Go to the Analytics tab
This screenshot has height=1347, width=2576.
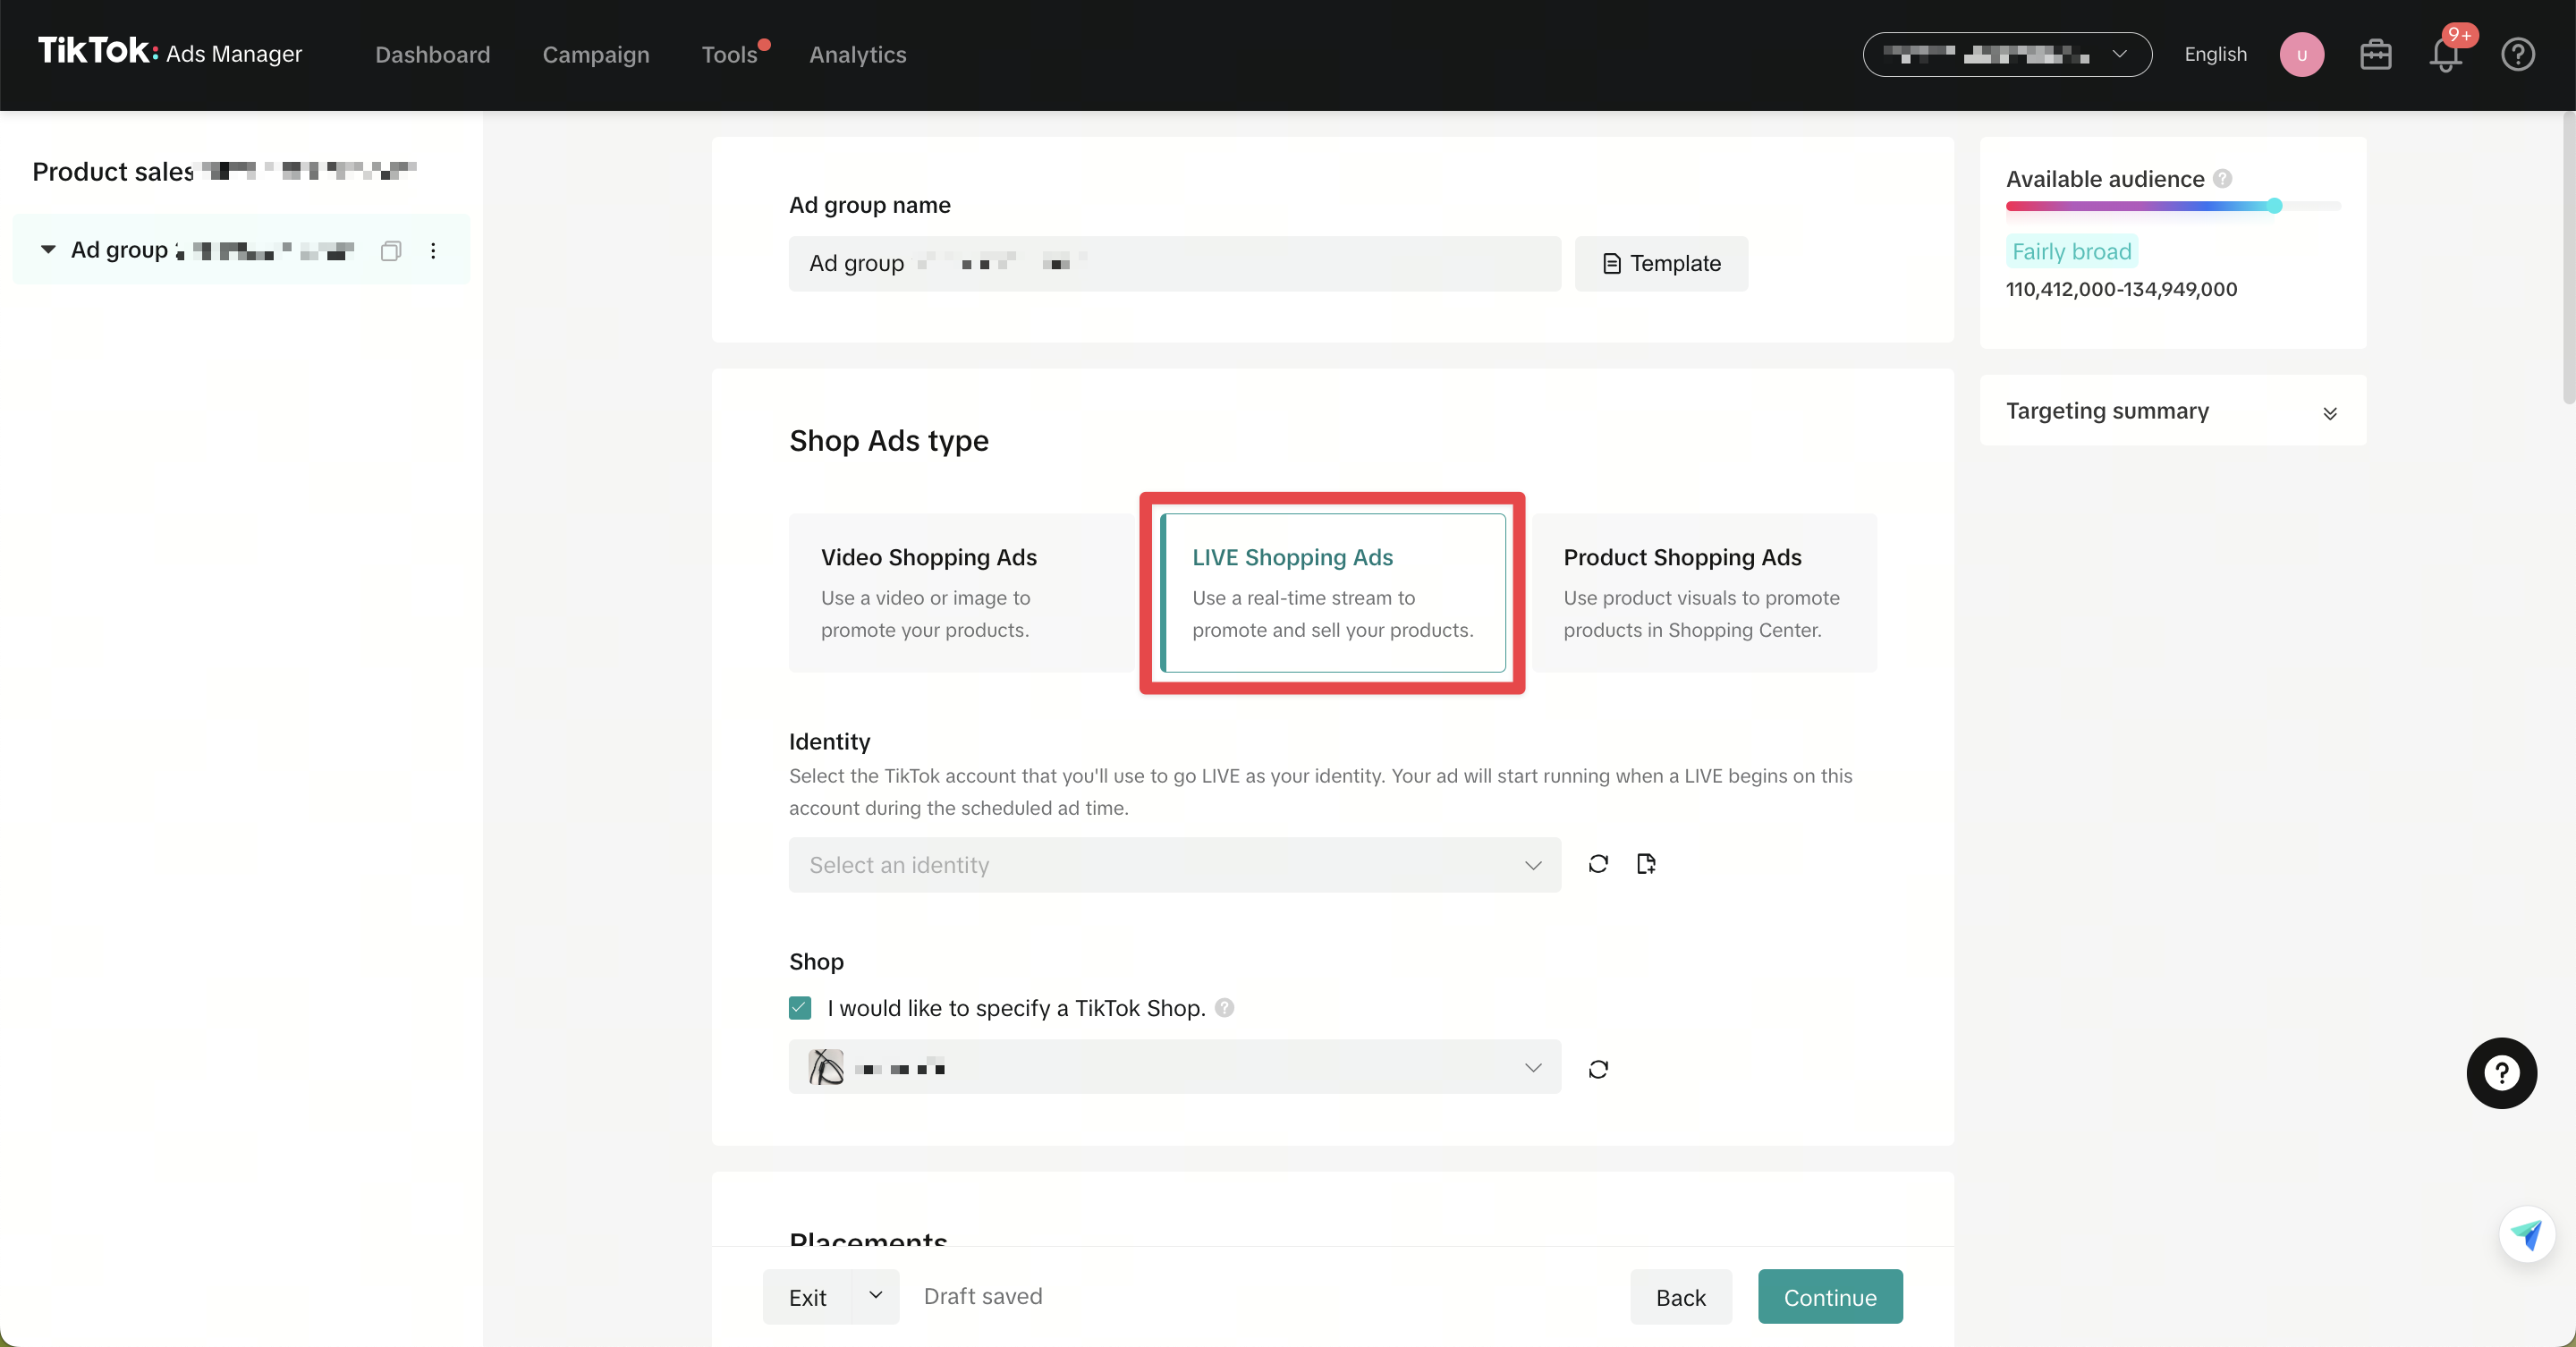[857, 55]
